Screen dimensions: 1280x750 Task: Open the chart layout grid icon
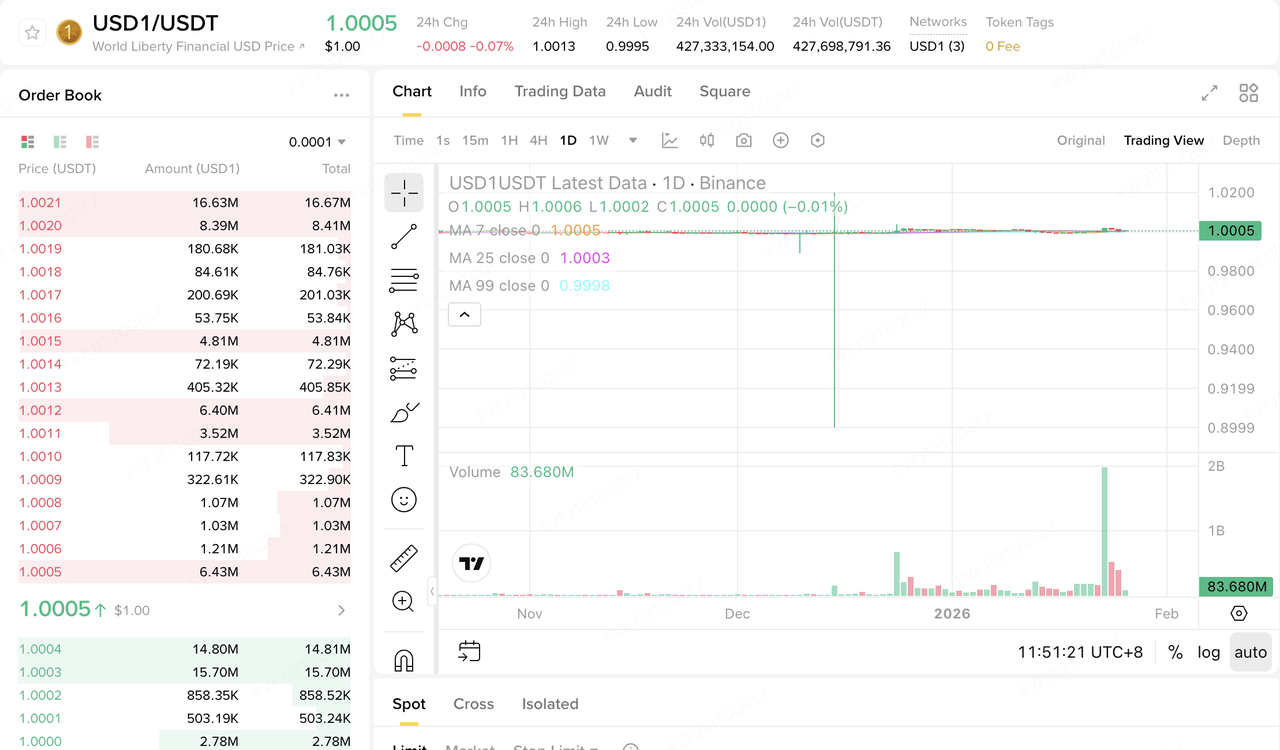(x=1248, y=93)
